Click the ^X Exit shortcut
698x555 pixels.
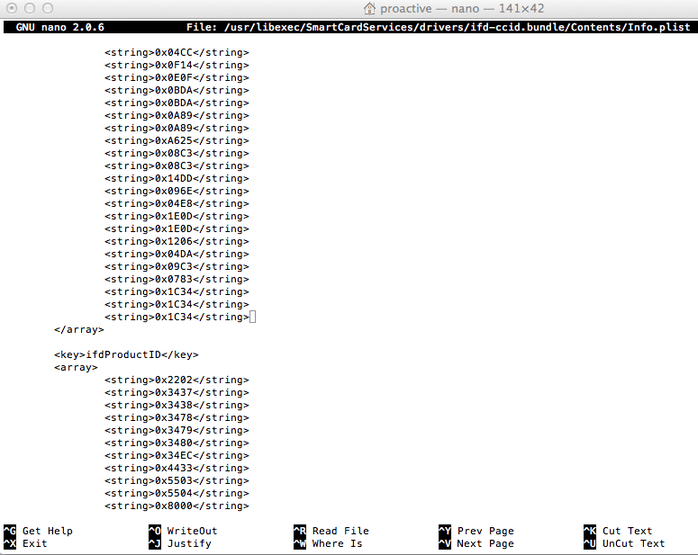(25, 543)
